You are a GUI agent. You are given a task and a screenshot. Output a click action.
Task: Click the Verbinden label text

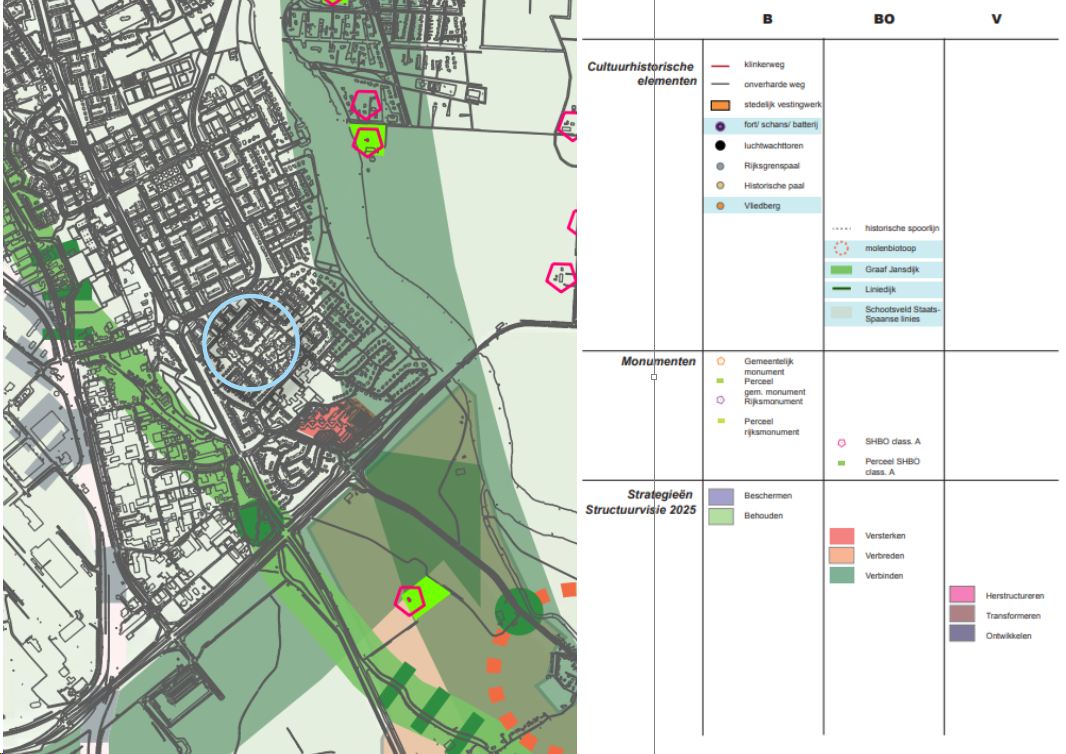pyautogui.click(x=884, y=576)
